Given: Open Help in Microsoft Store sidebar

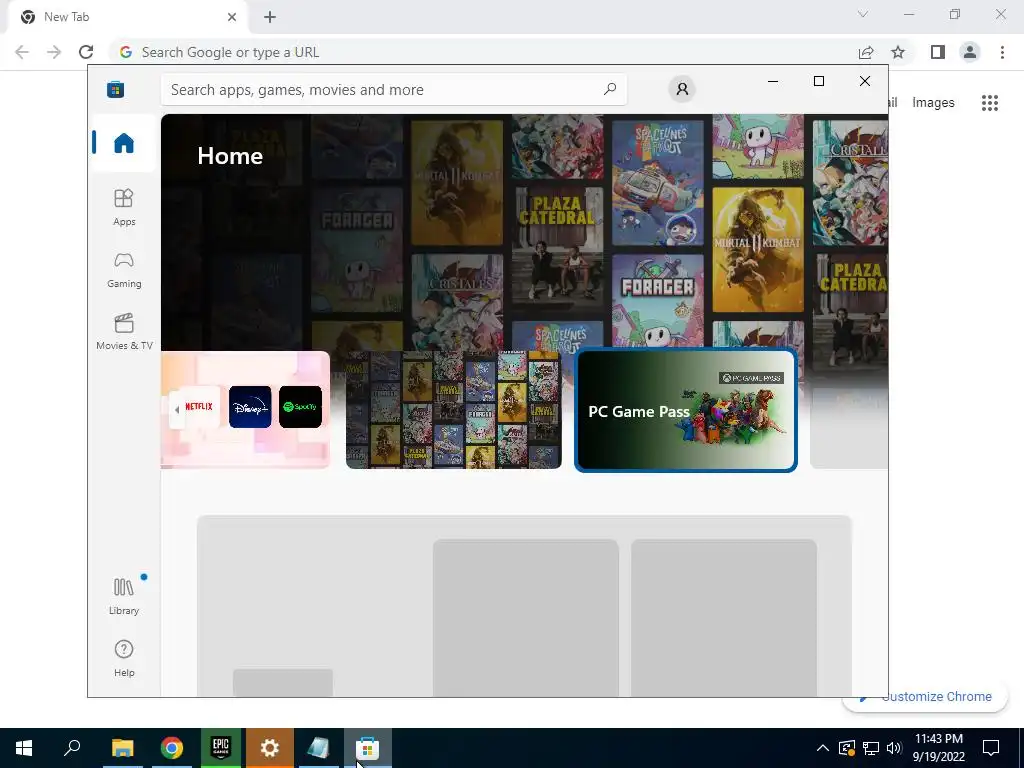Looking at the screenshot, I should (x=123, y=658).
